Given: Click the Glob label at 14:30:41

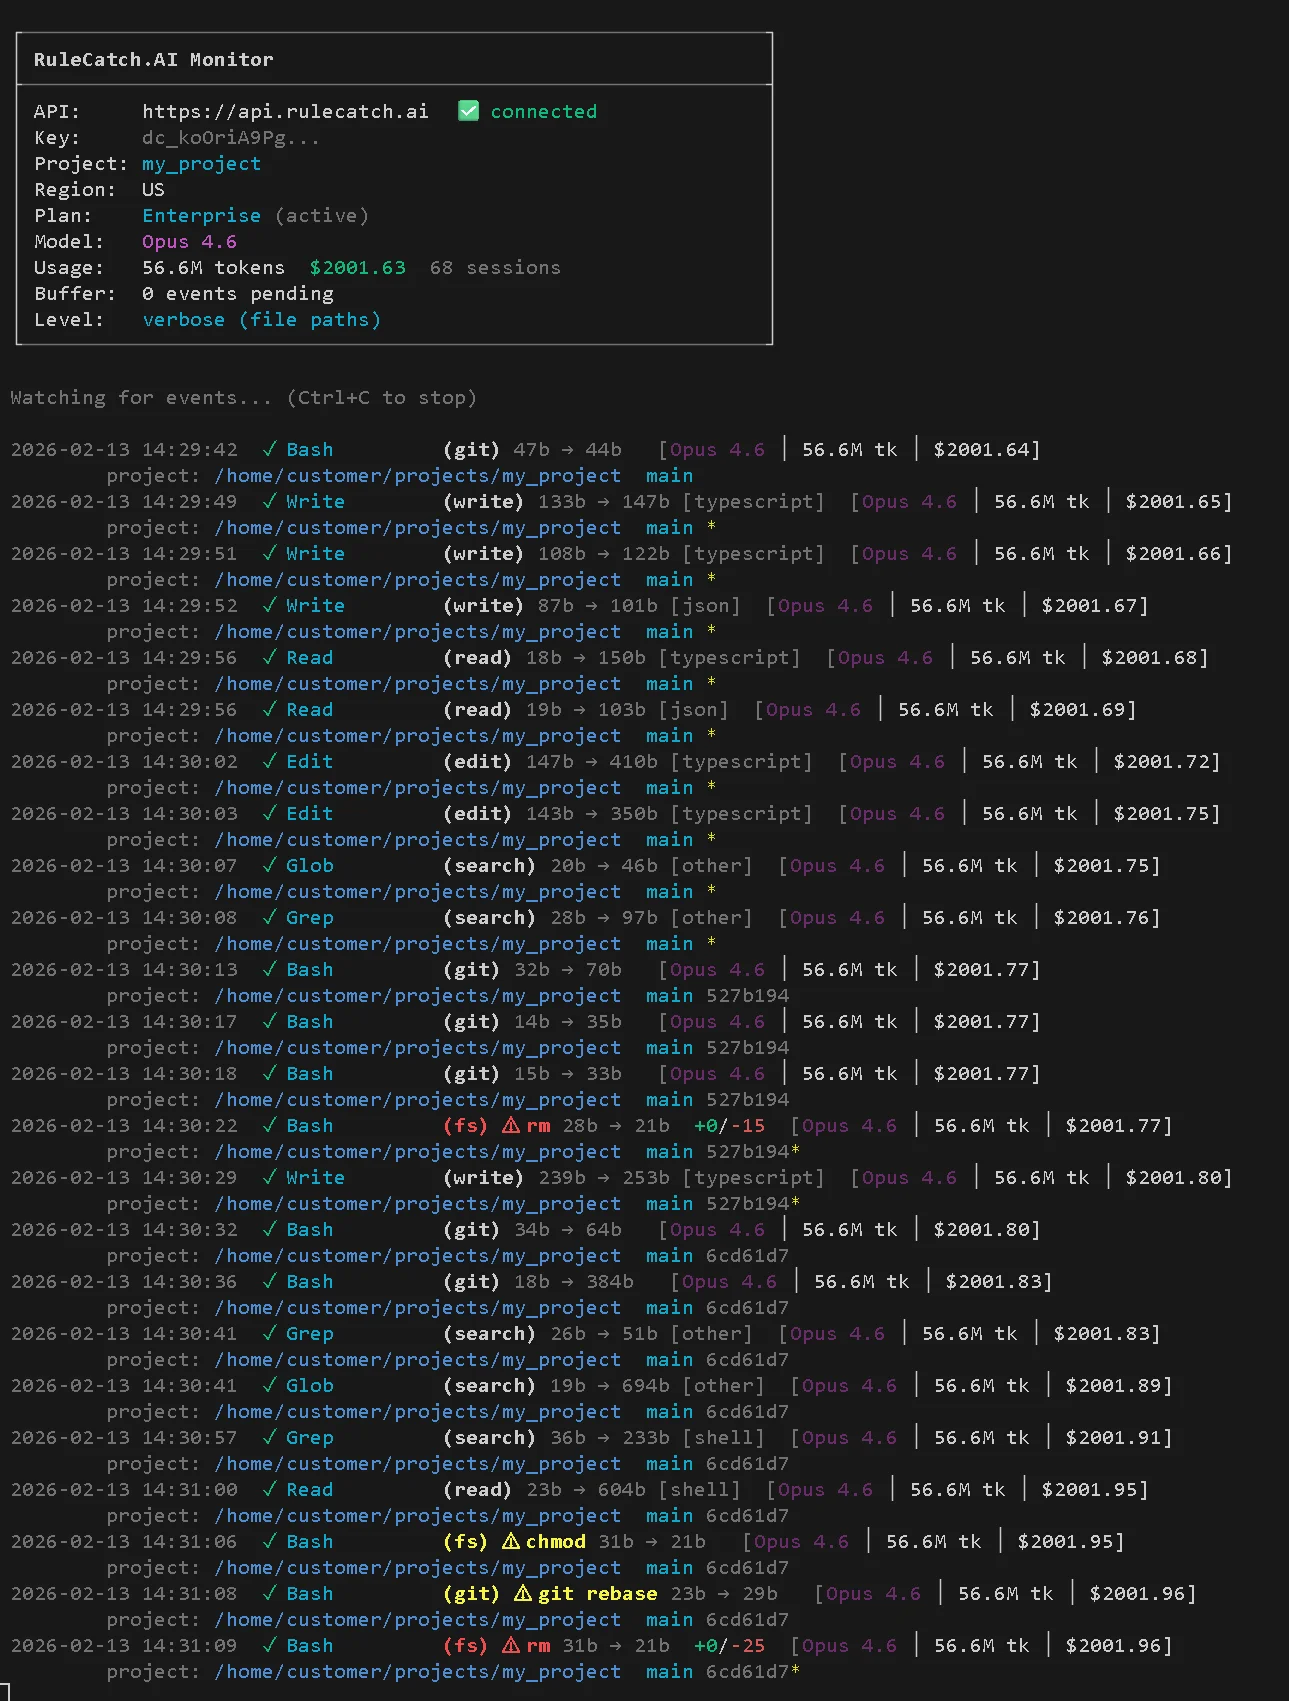Looking at the screenshot, I should pyautogui.click(x=310, y=1385).
